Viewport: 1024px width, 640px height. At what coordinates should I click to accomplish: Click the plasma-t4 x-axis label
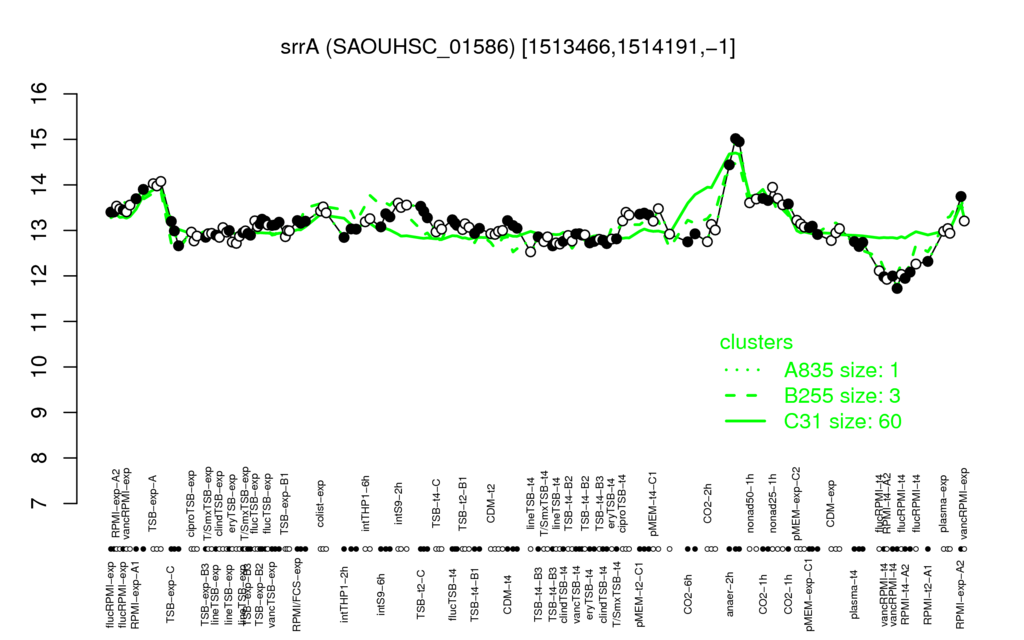click(855, 593)
